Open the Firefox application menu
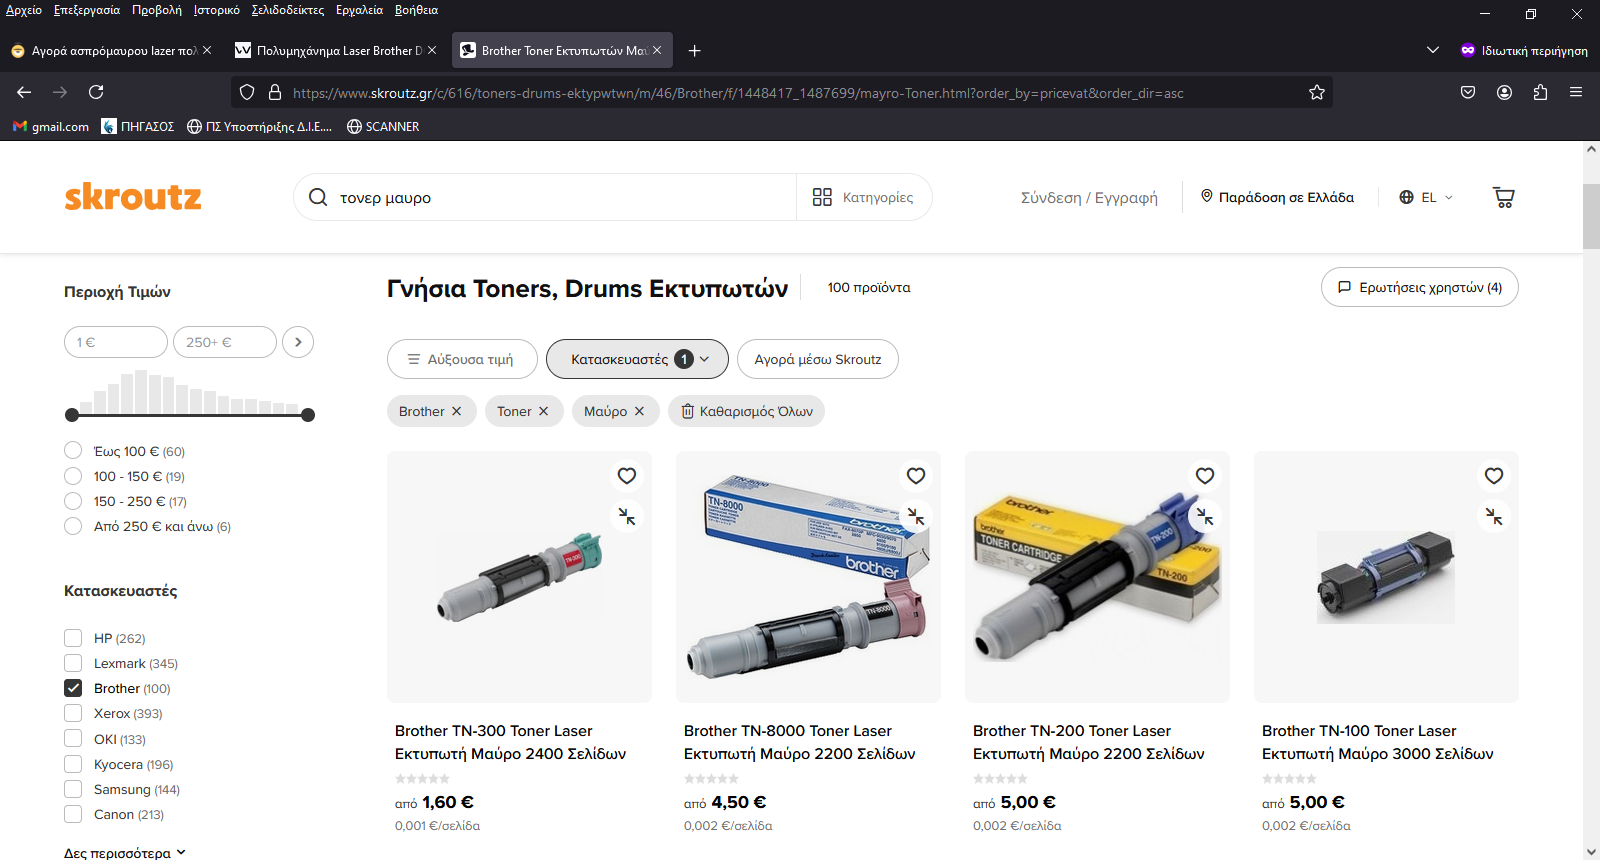 click(1576, 92)
